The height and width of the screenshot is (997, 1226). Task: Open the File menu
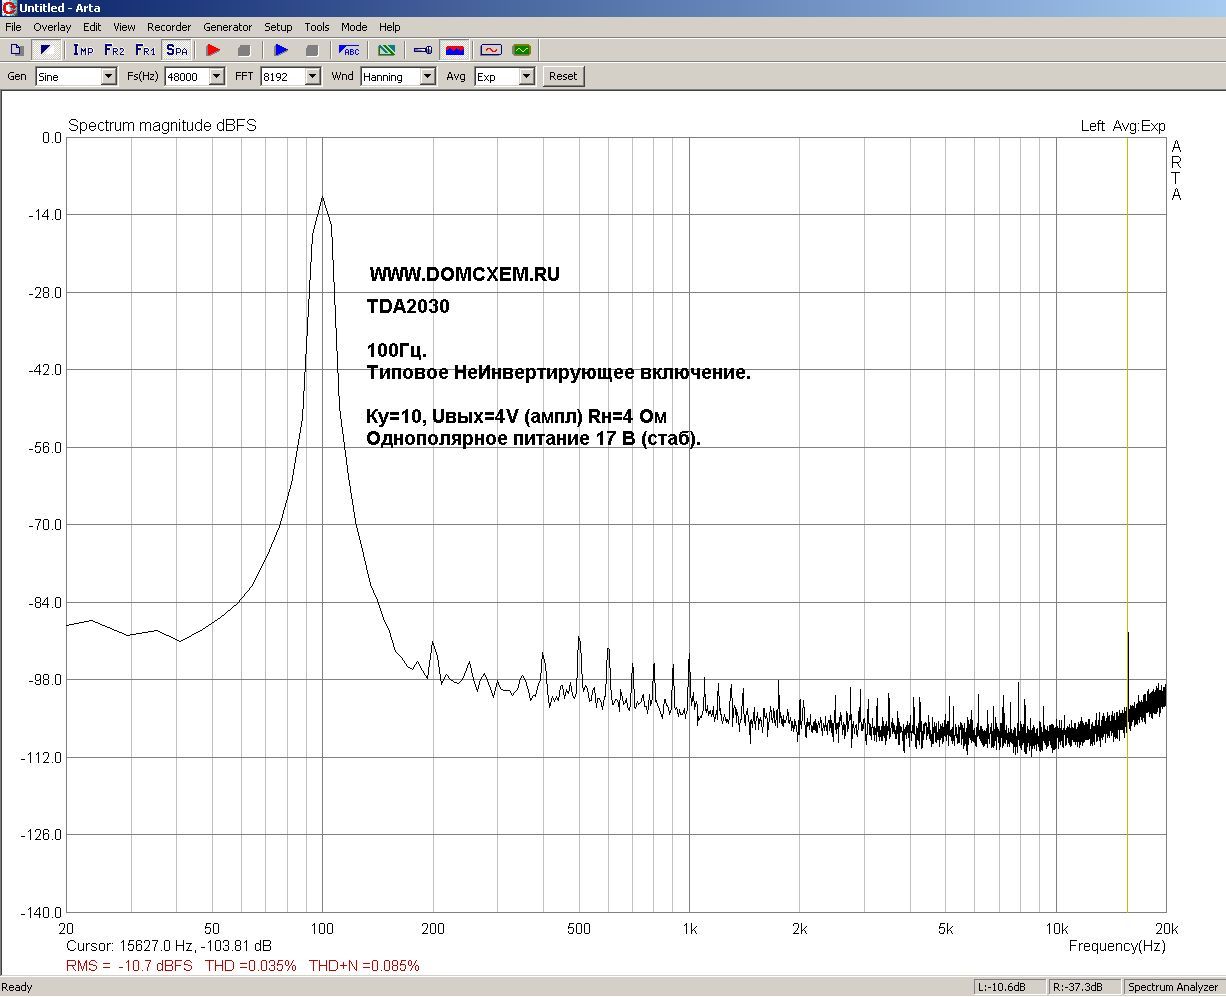pos(13,27)
